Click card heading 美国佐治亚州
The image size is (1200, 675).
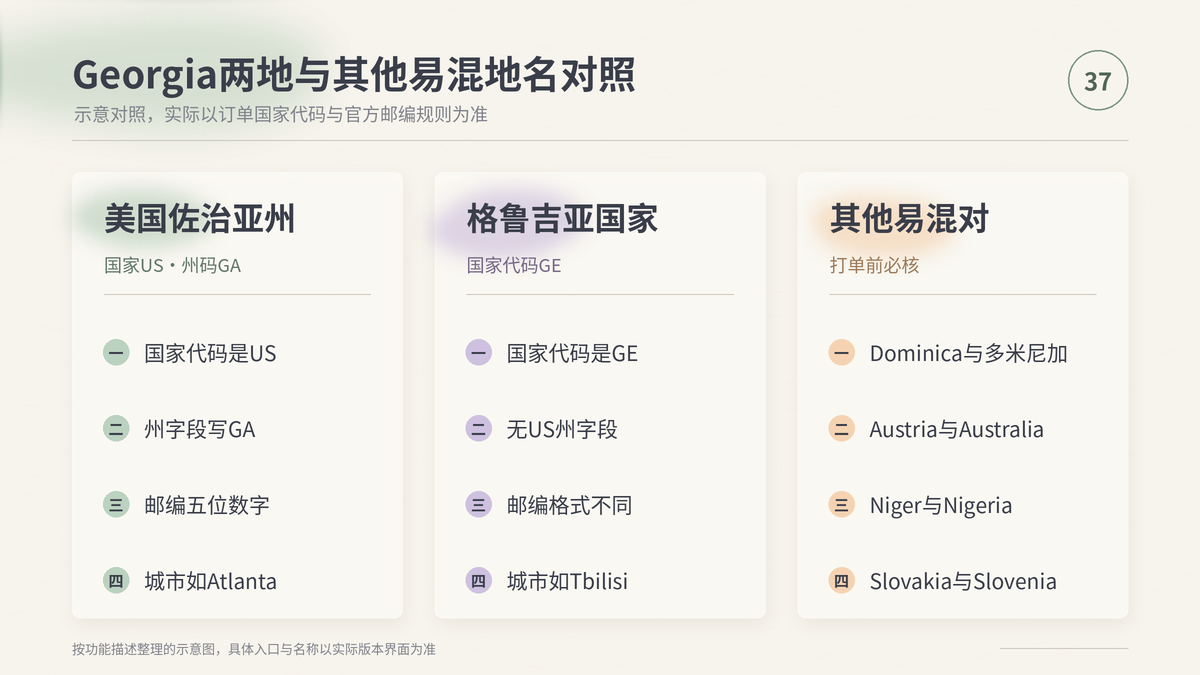[200, 218]
